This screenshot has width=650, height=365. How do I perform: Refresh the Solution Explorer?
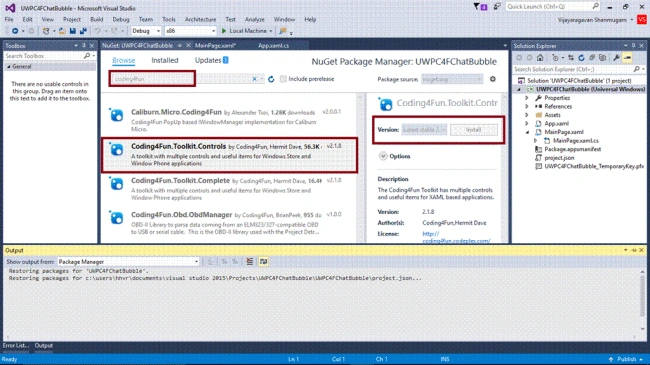tap(581, 58)
